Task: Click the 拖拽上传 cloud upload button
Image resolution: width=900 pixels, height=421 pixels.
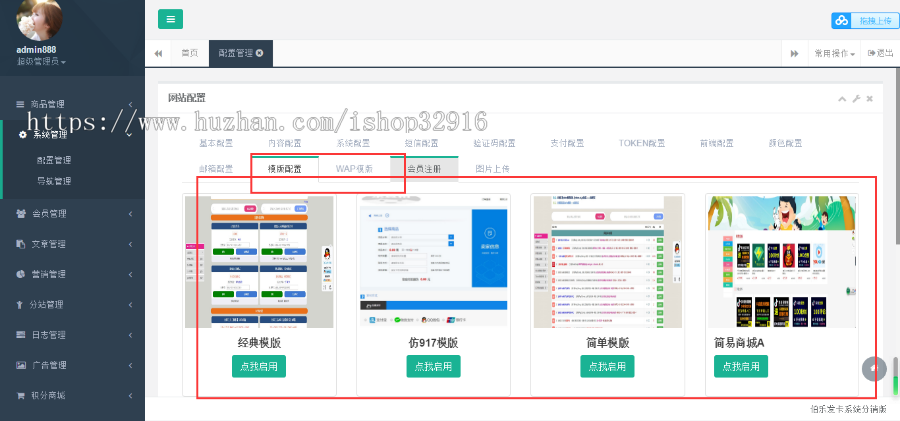Action: point(865,21)
